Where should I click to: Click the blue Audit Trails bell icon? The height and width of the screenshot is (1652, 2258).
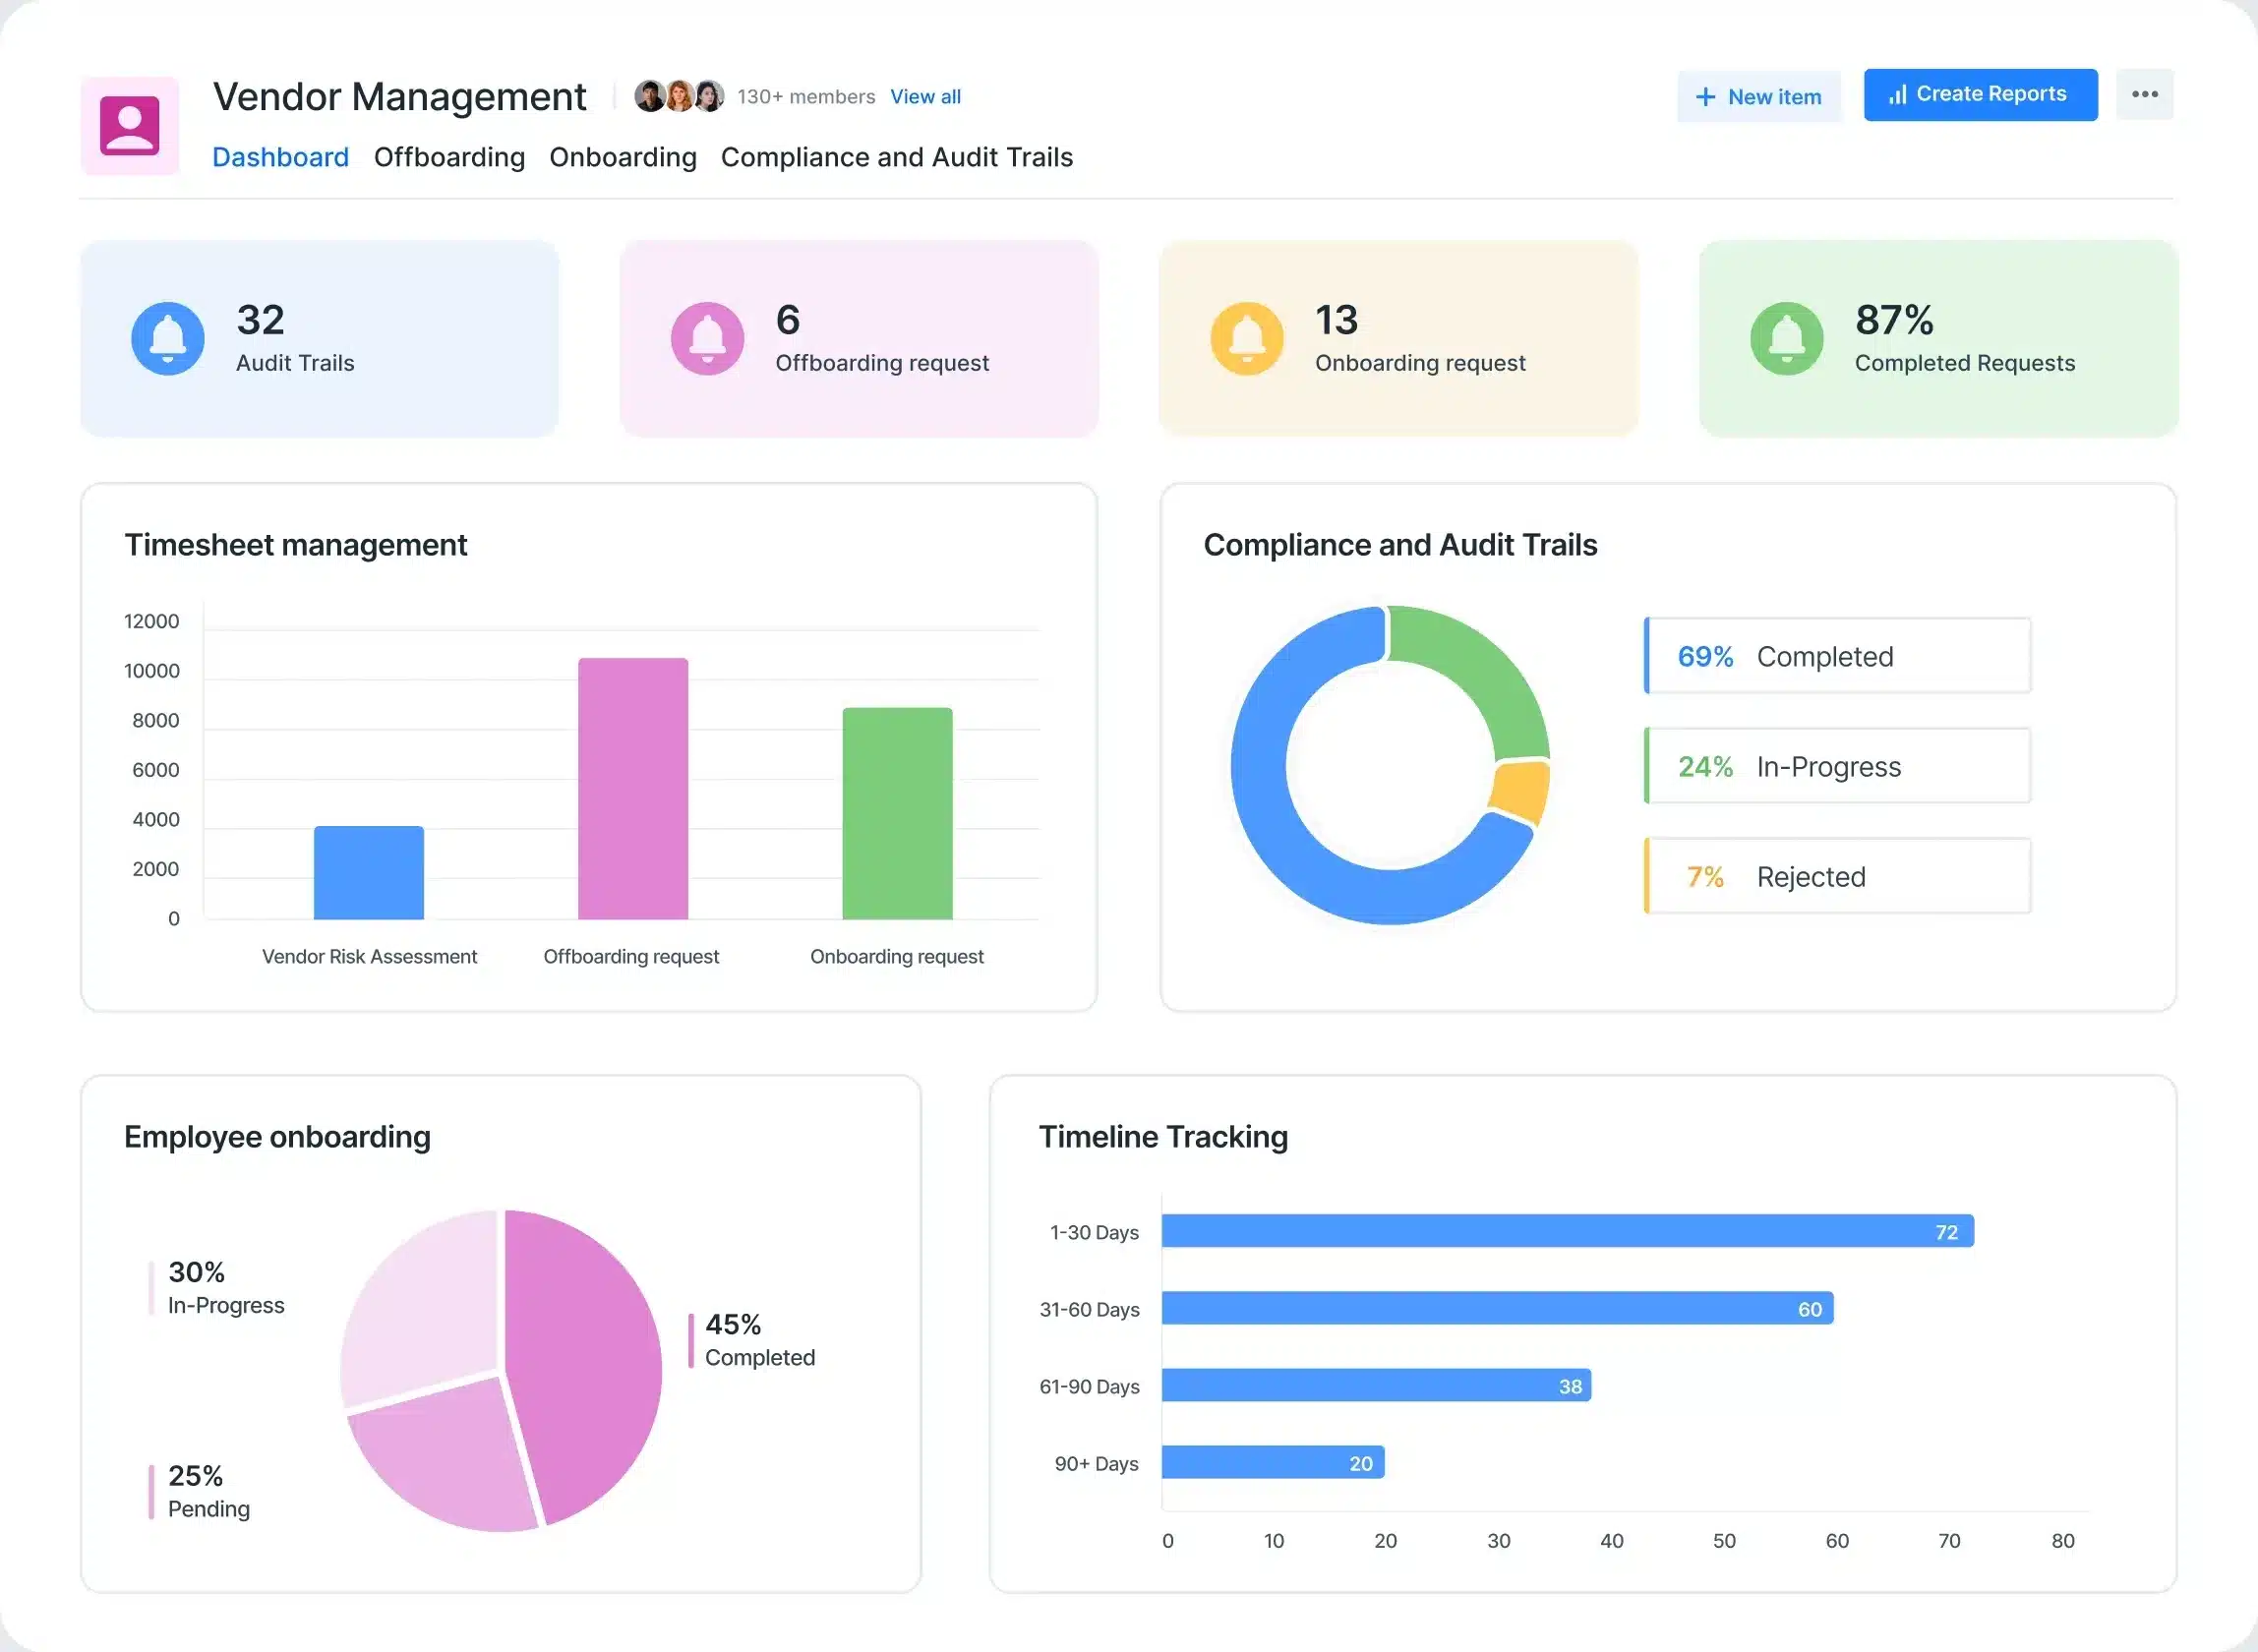coord(168,338)
